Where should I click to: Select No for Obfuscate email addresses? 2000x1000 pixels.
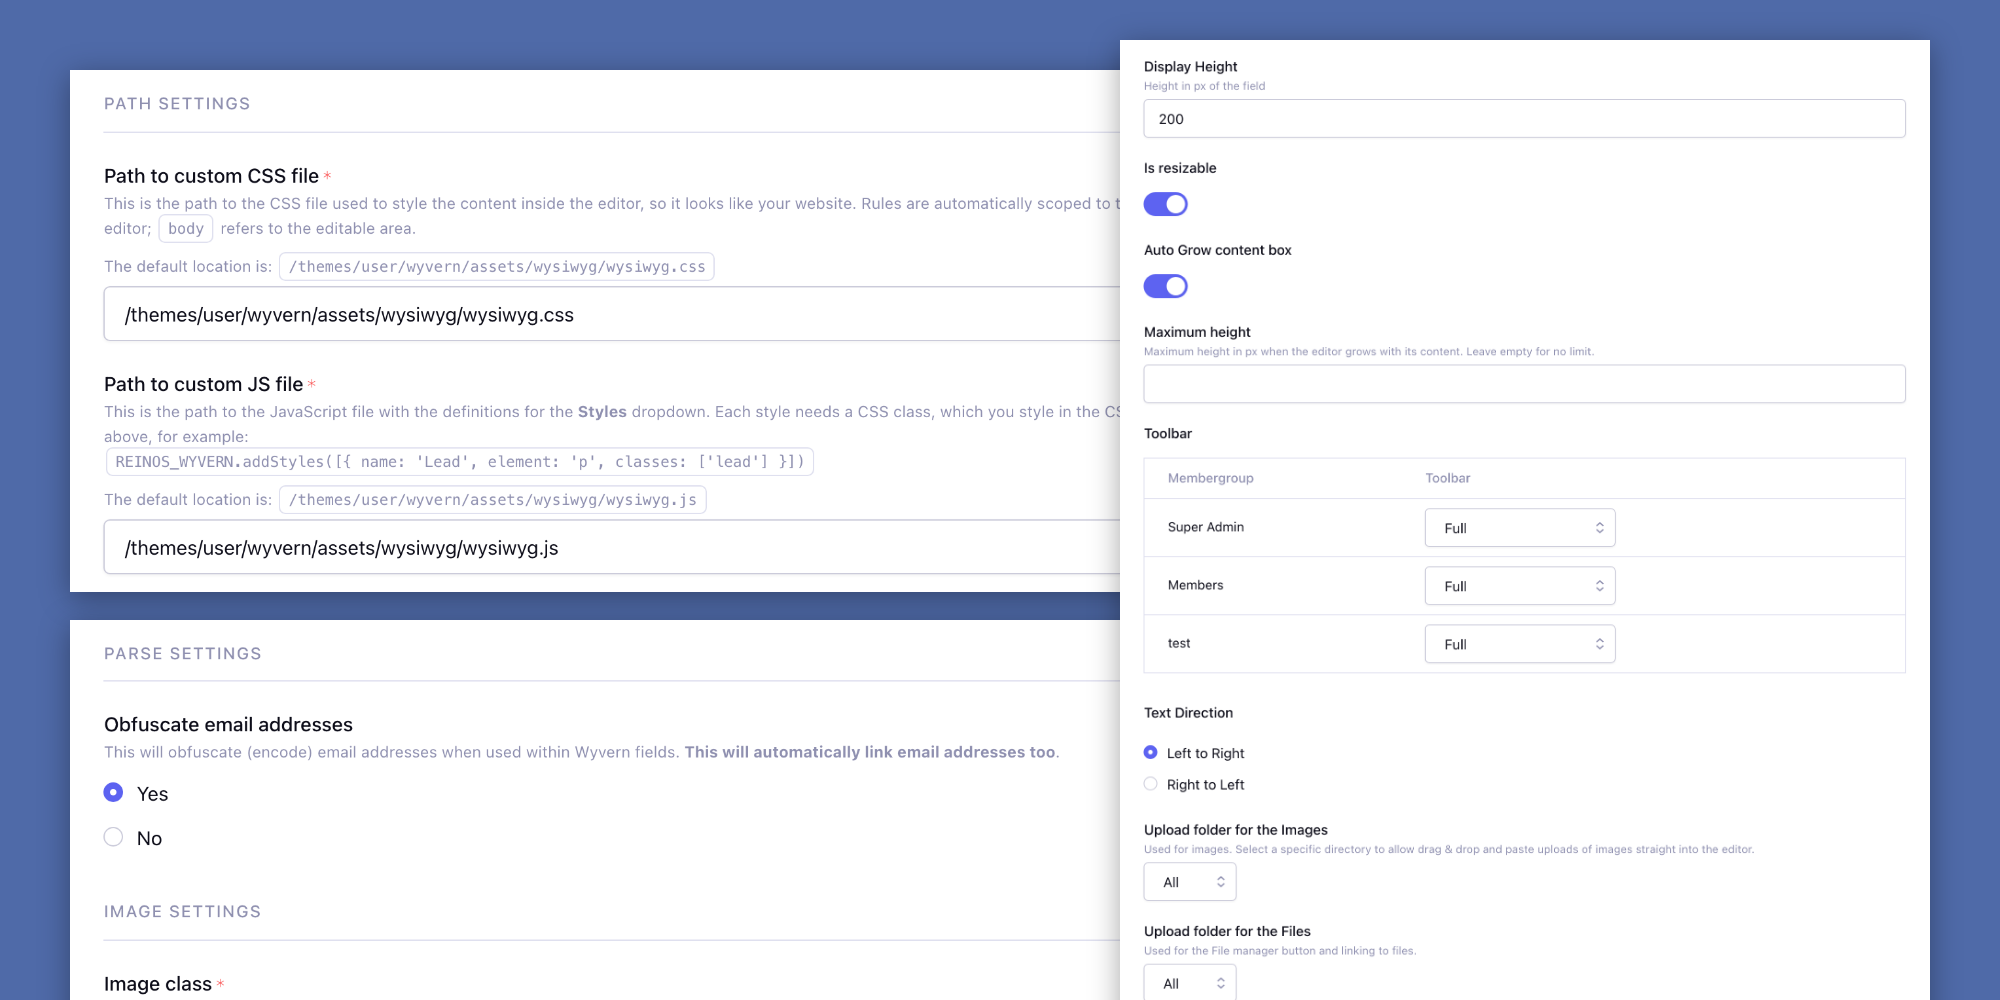(x=114, y=837)
